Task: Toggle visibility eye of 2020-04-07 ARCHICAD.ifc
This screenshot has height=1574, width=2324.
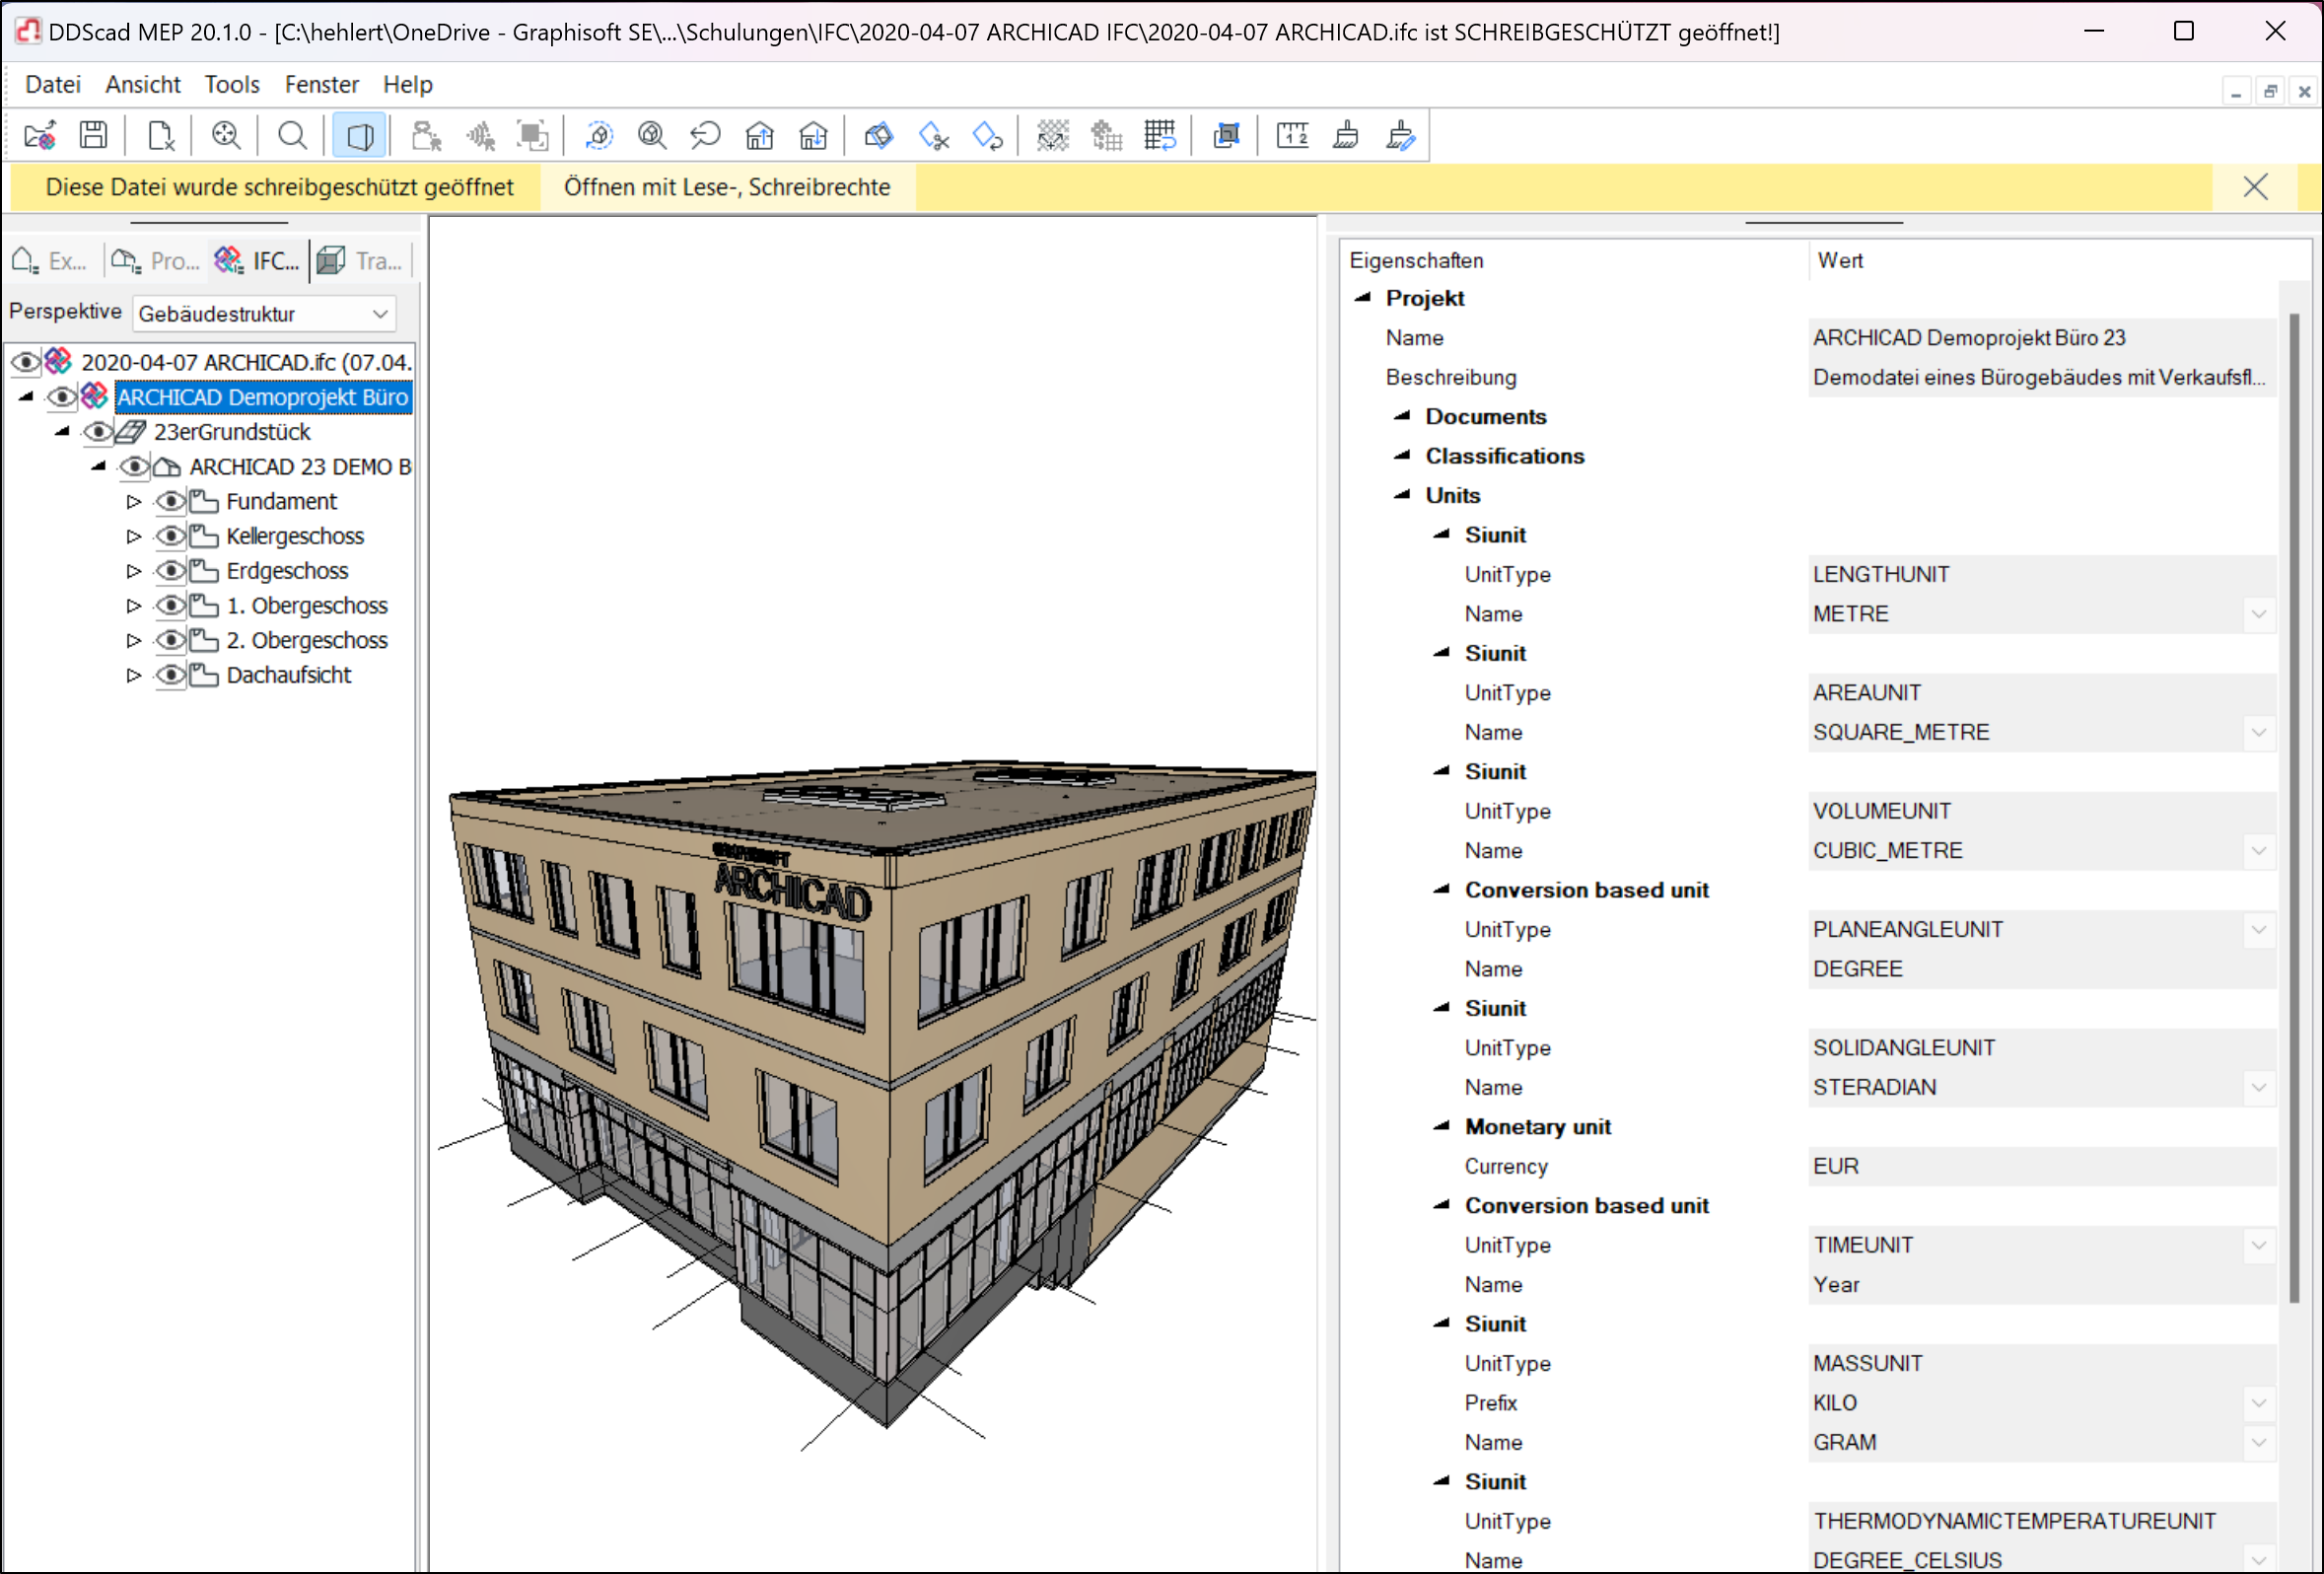Action: tap(26, 362)
